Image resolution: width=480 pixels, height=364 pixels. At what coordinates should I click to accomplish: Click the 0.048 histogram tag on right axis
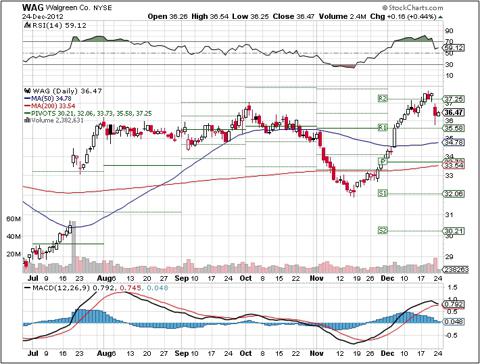coord(454,322)
